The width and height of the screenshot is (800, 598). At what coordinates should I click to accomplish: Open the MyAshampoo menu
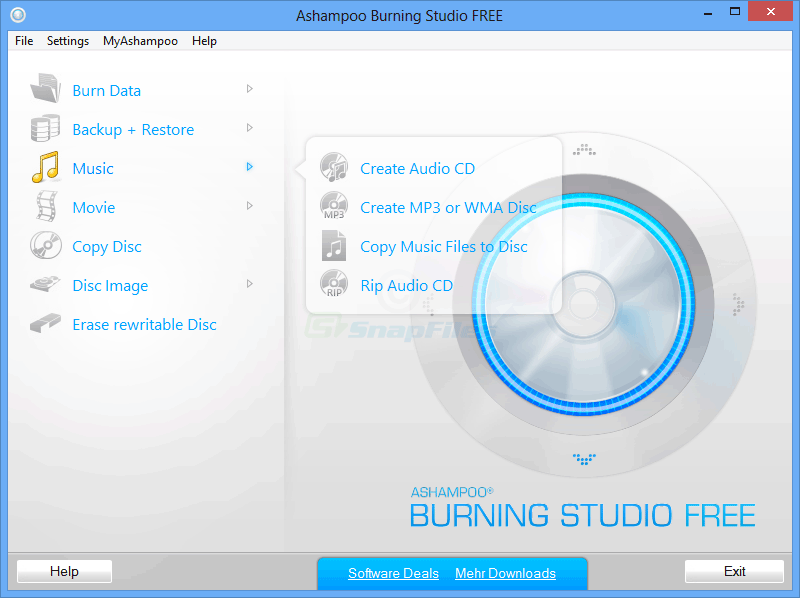[x=140, y=41]
